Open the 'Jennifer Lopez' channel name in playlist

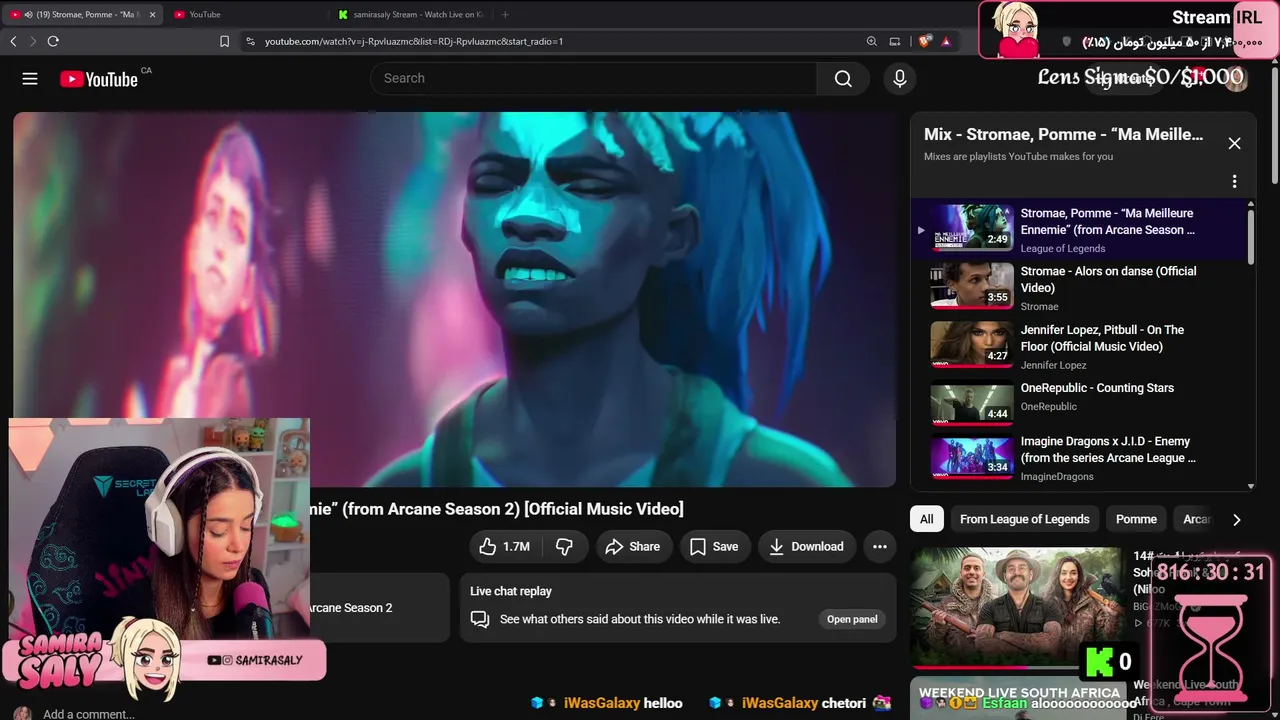coord(1053,365)
